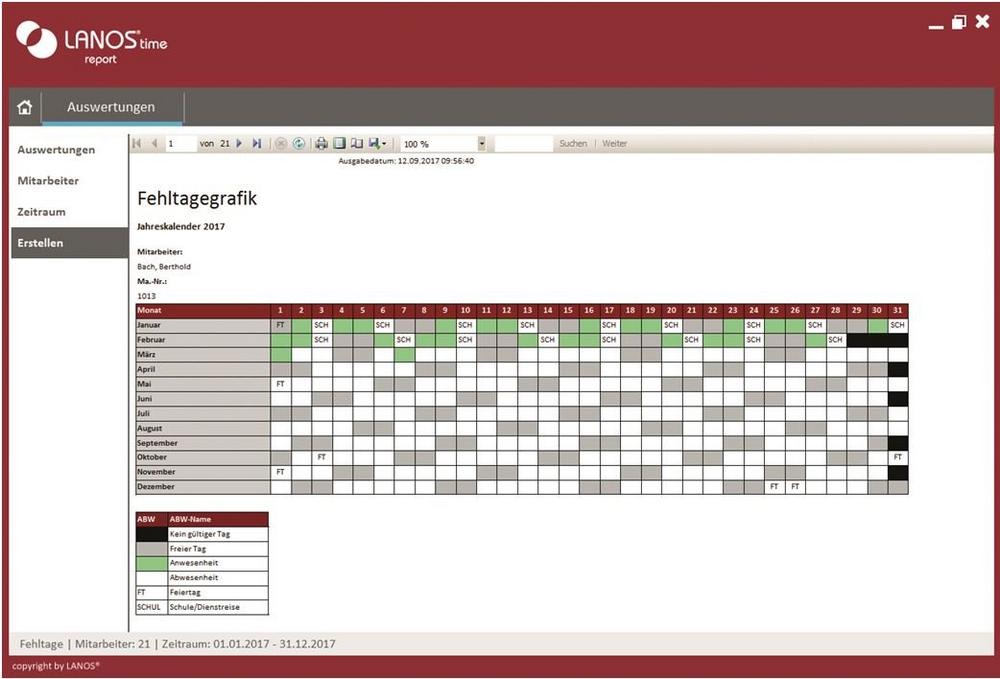Click the current page number field

pos(181,144)
